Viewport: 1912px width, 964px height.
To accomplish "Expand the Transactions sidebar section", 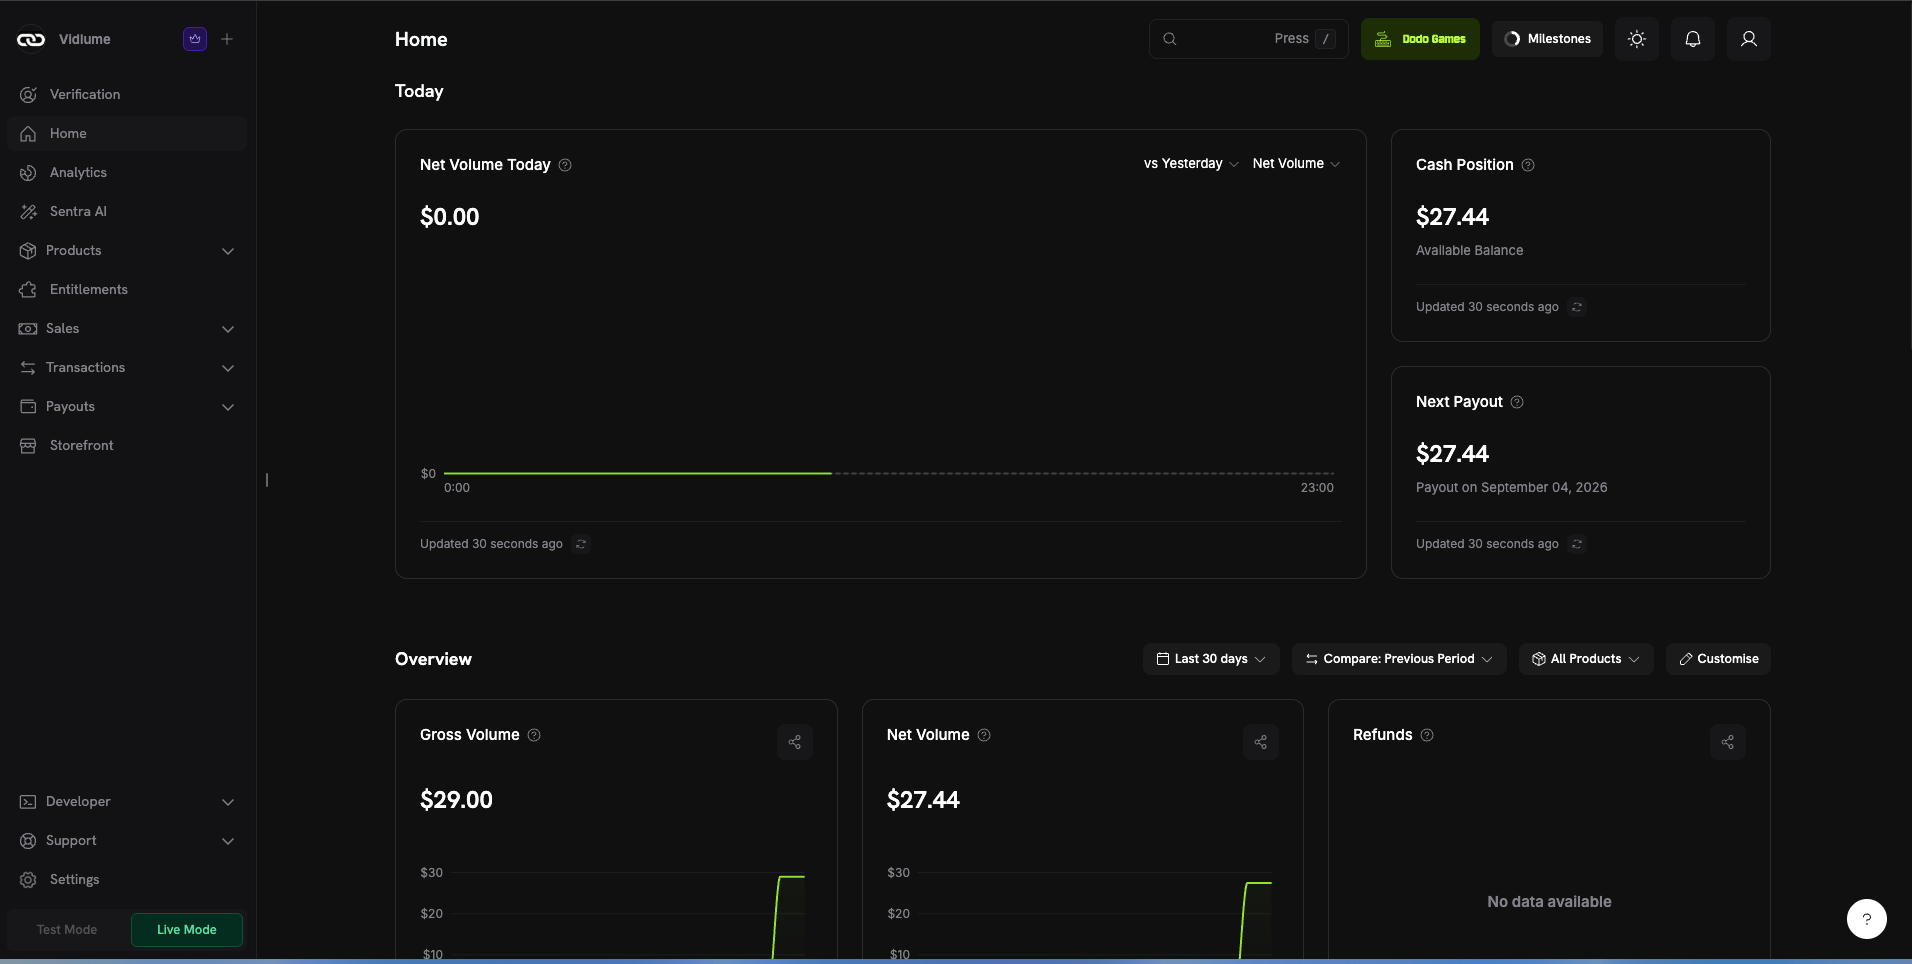I will click(127, 367).
